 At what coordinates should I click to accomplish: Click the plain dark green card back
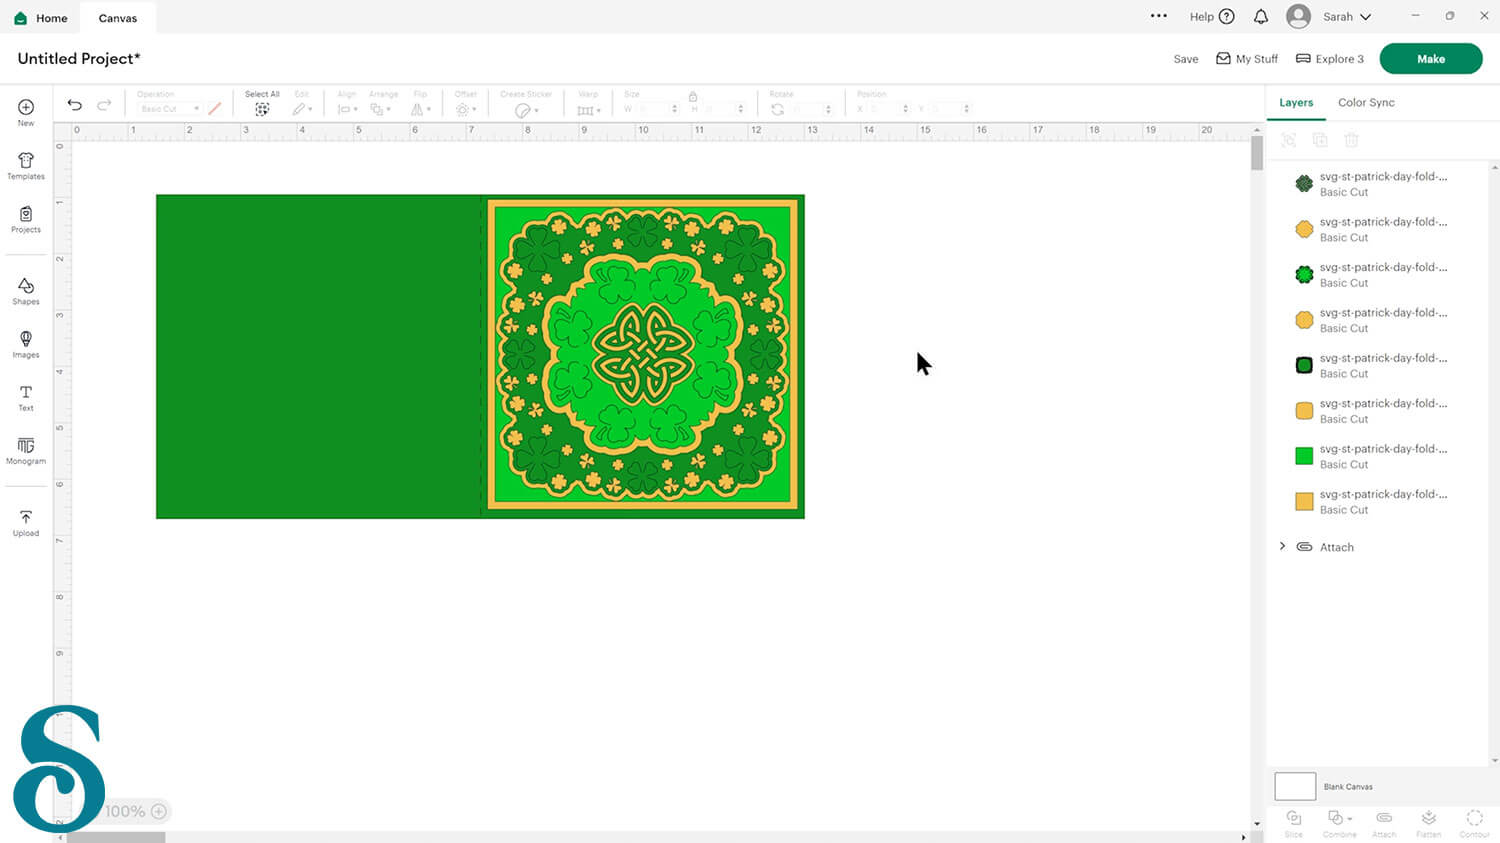click(318, 356)
